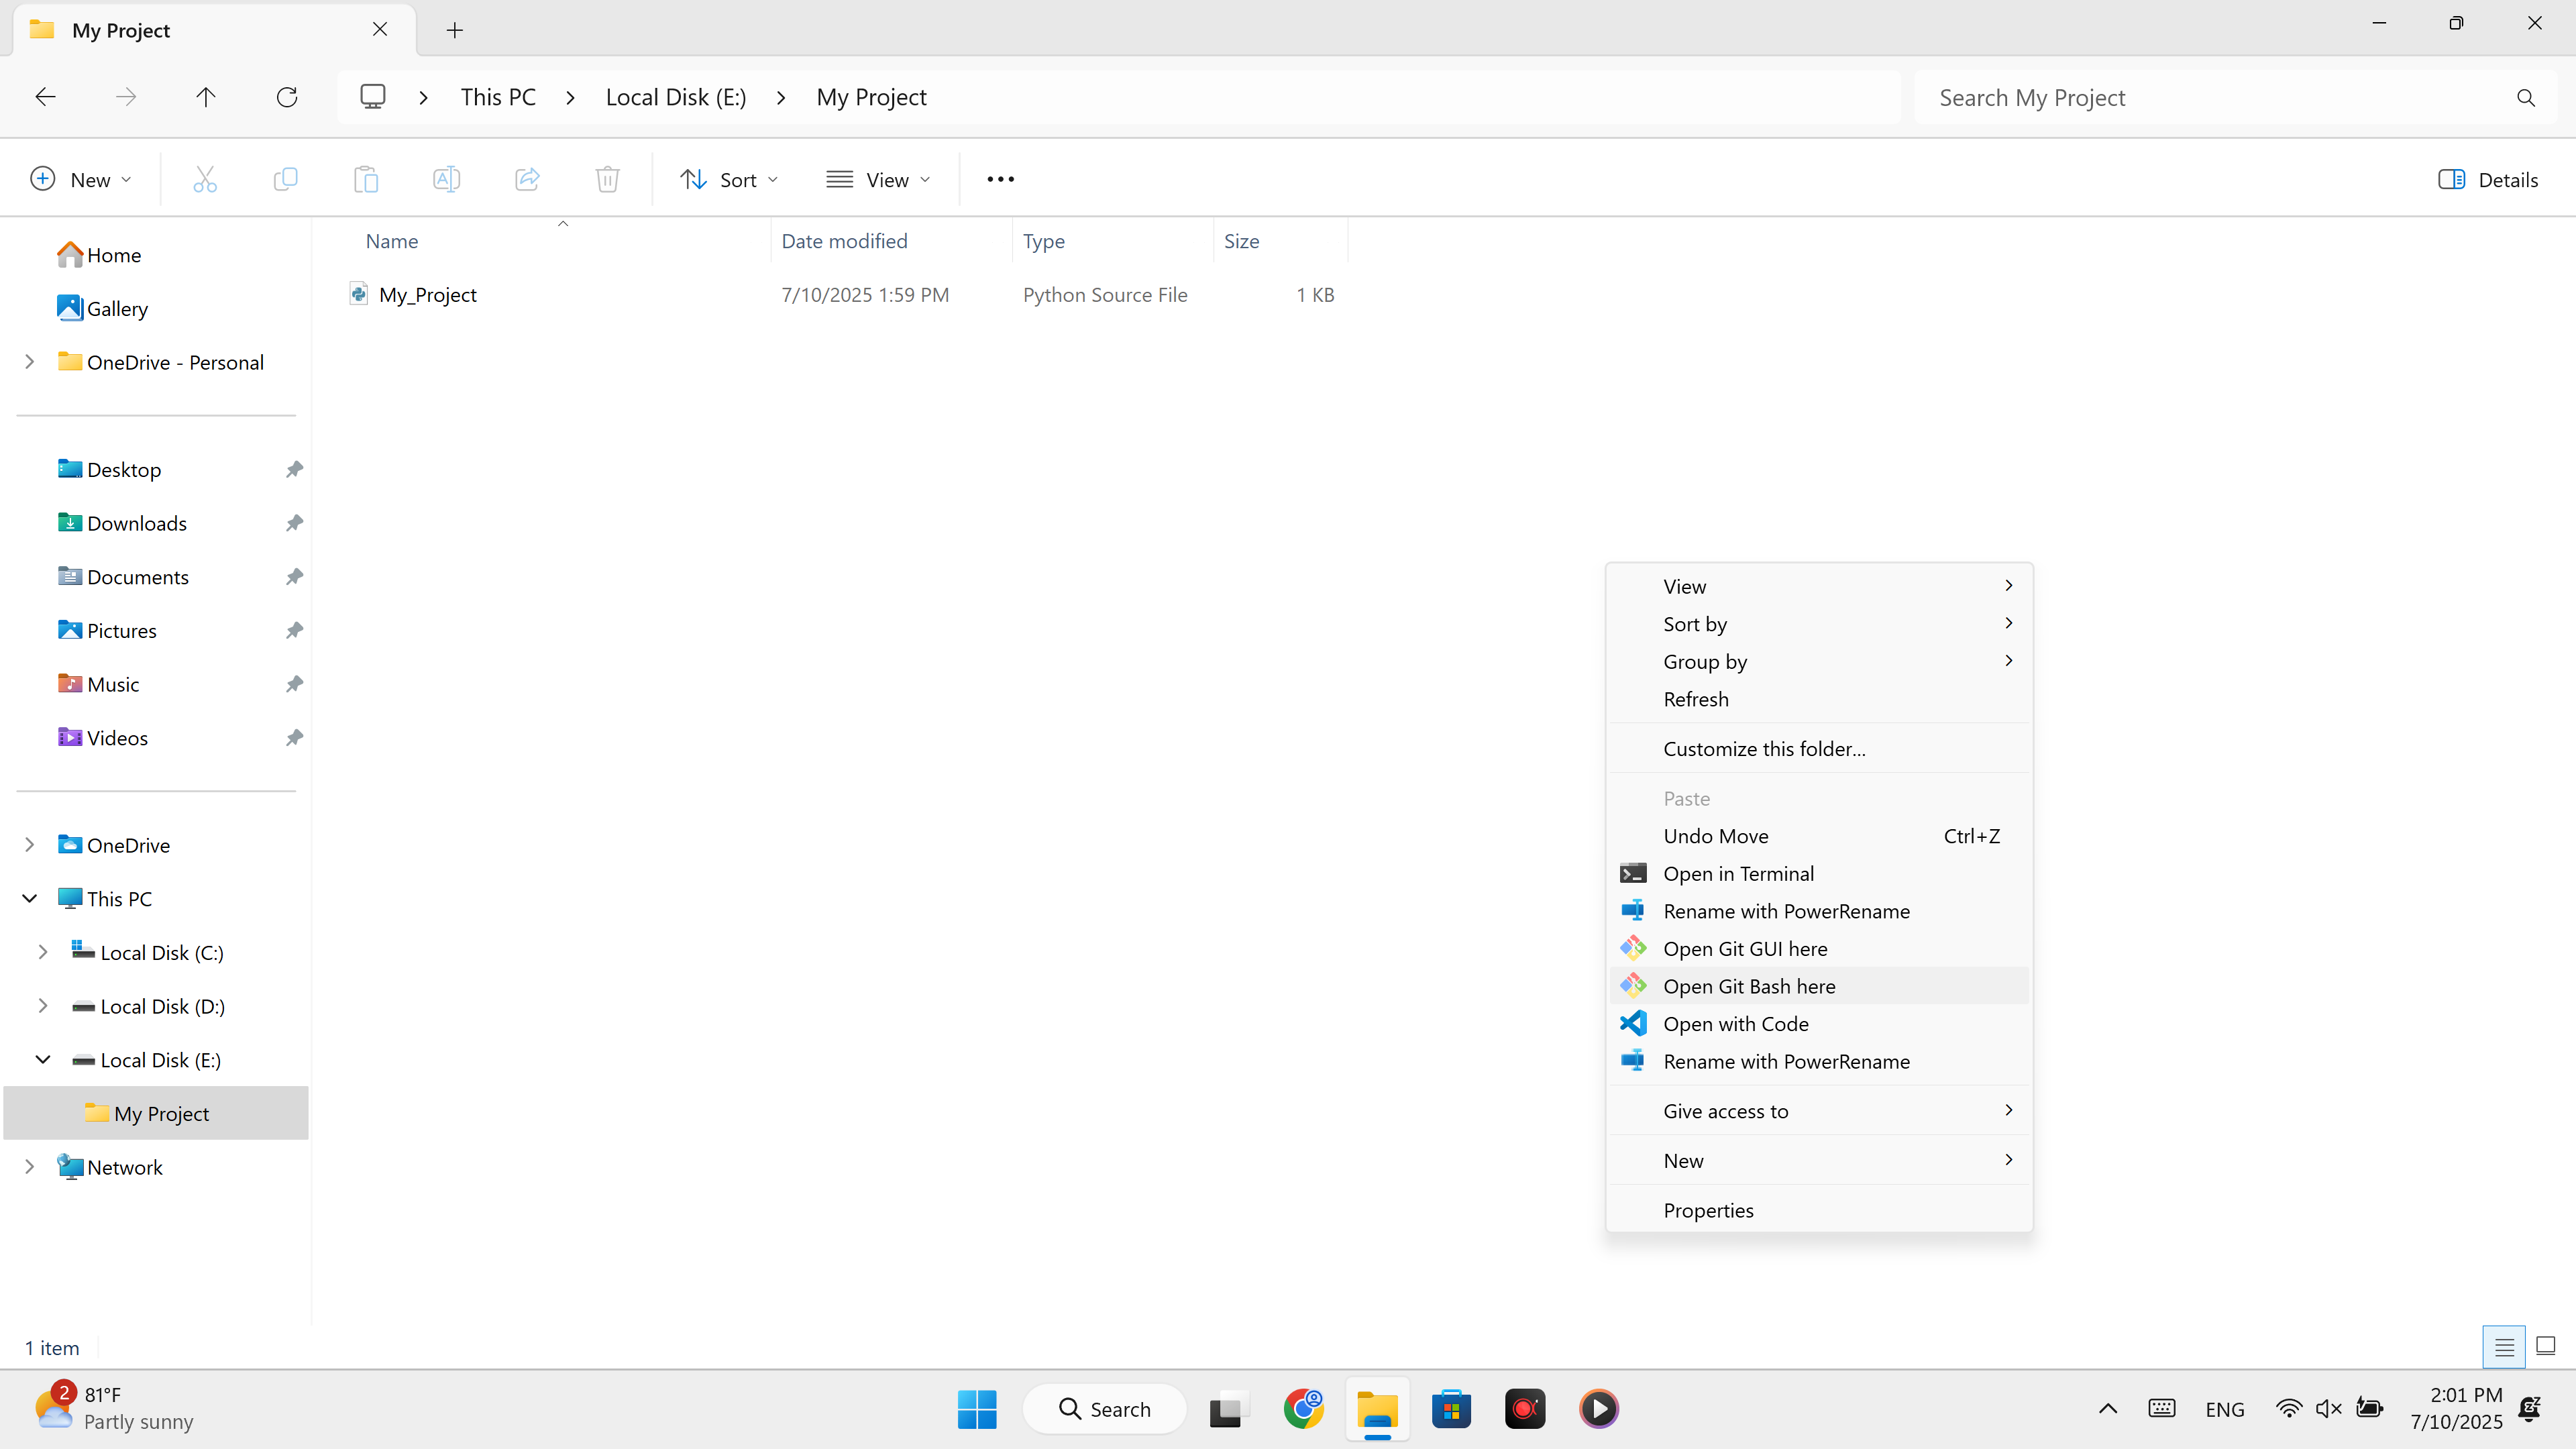Close the My Project tab
The image size is (2576, 1449).
pyautogui.click(x=380, y=29)
